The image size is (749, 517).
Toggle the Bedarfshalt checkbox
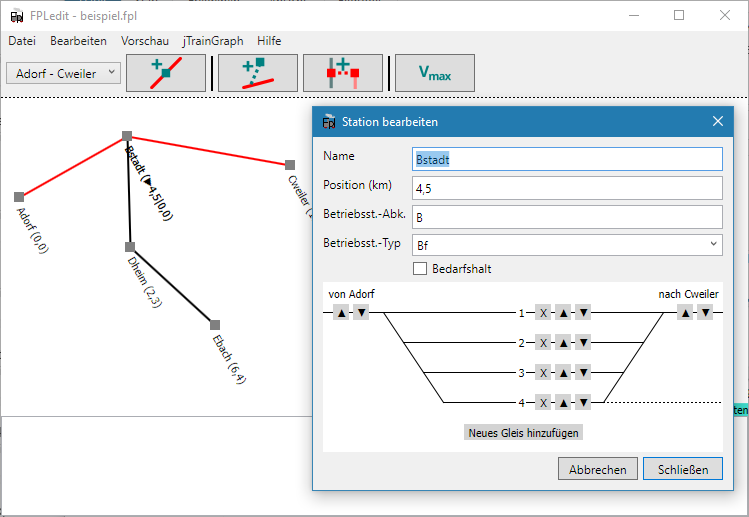[420, 269]
